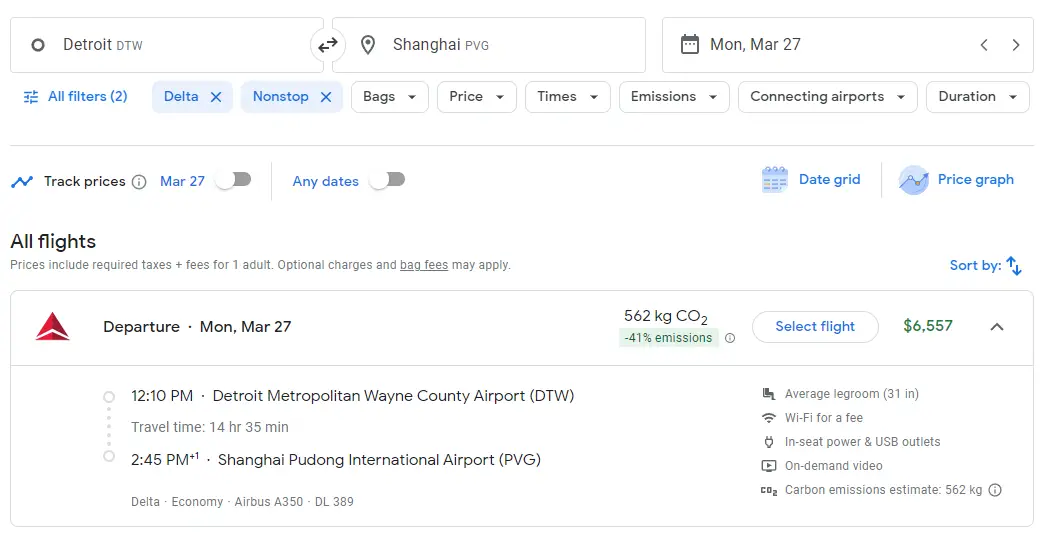Collapse the Delta flight details
The width and height of the screenshot is (1045, 539).
click(996, 327)
